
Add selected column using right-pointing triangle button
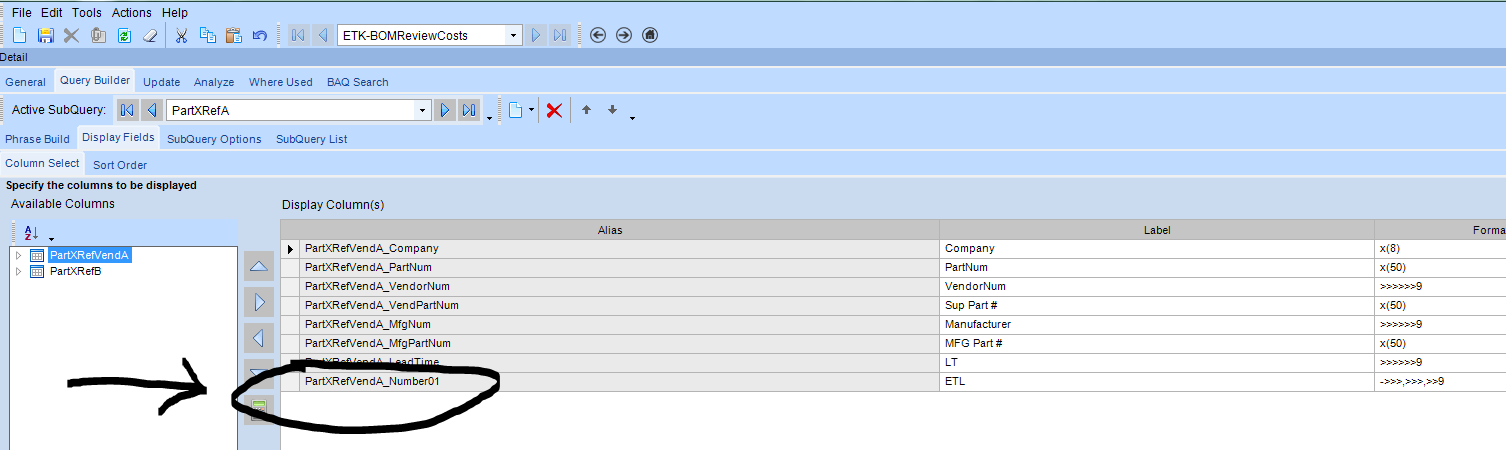pyautogui.click(x=259, y=301)
